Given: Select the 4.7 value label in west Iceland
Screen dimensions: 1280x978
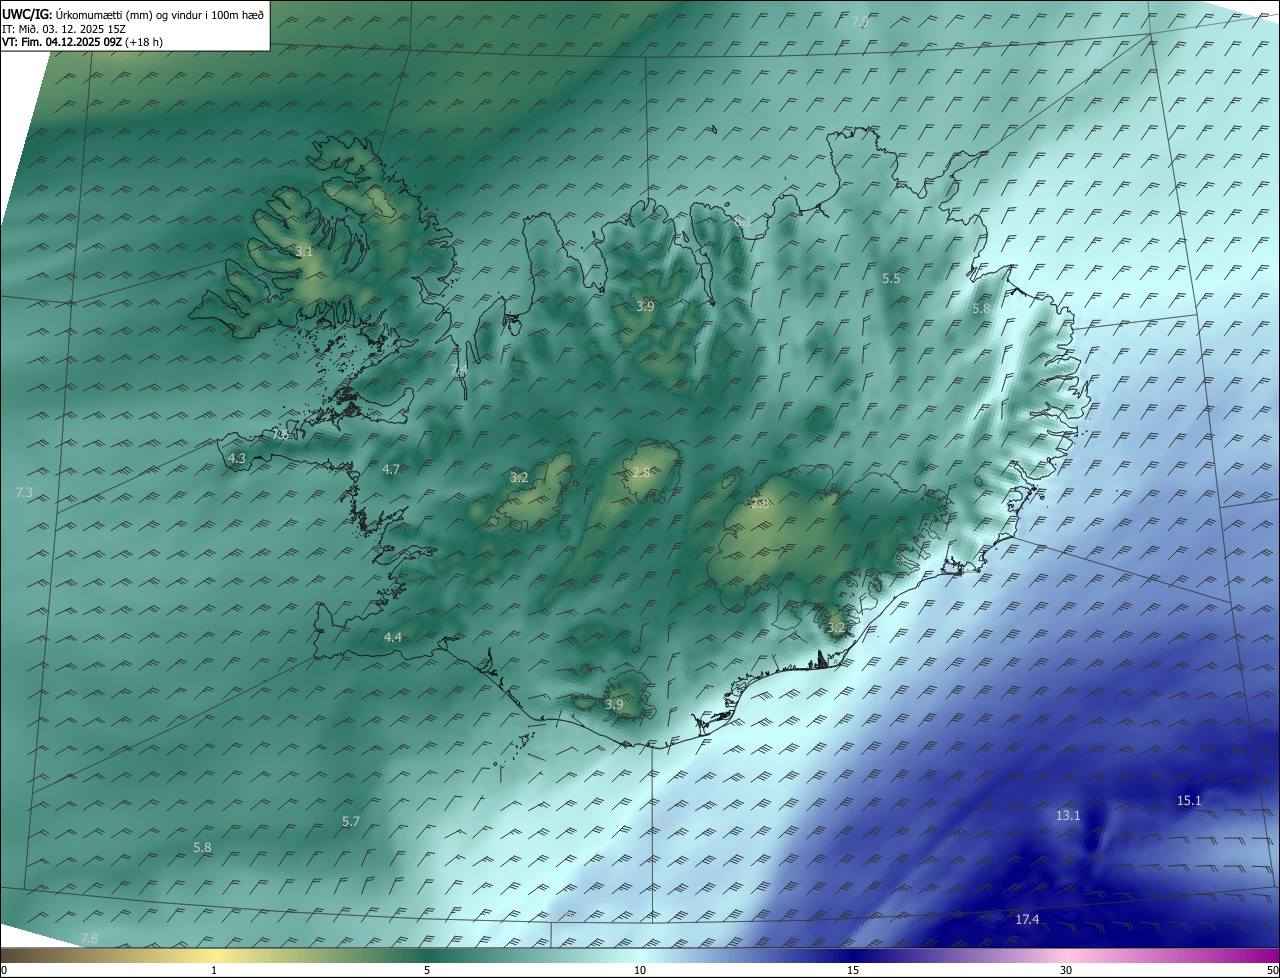Looking at the screenshot, I should [x=391, y=469].
